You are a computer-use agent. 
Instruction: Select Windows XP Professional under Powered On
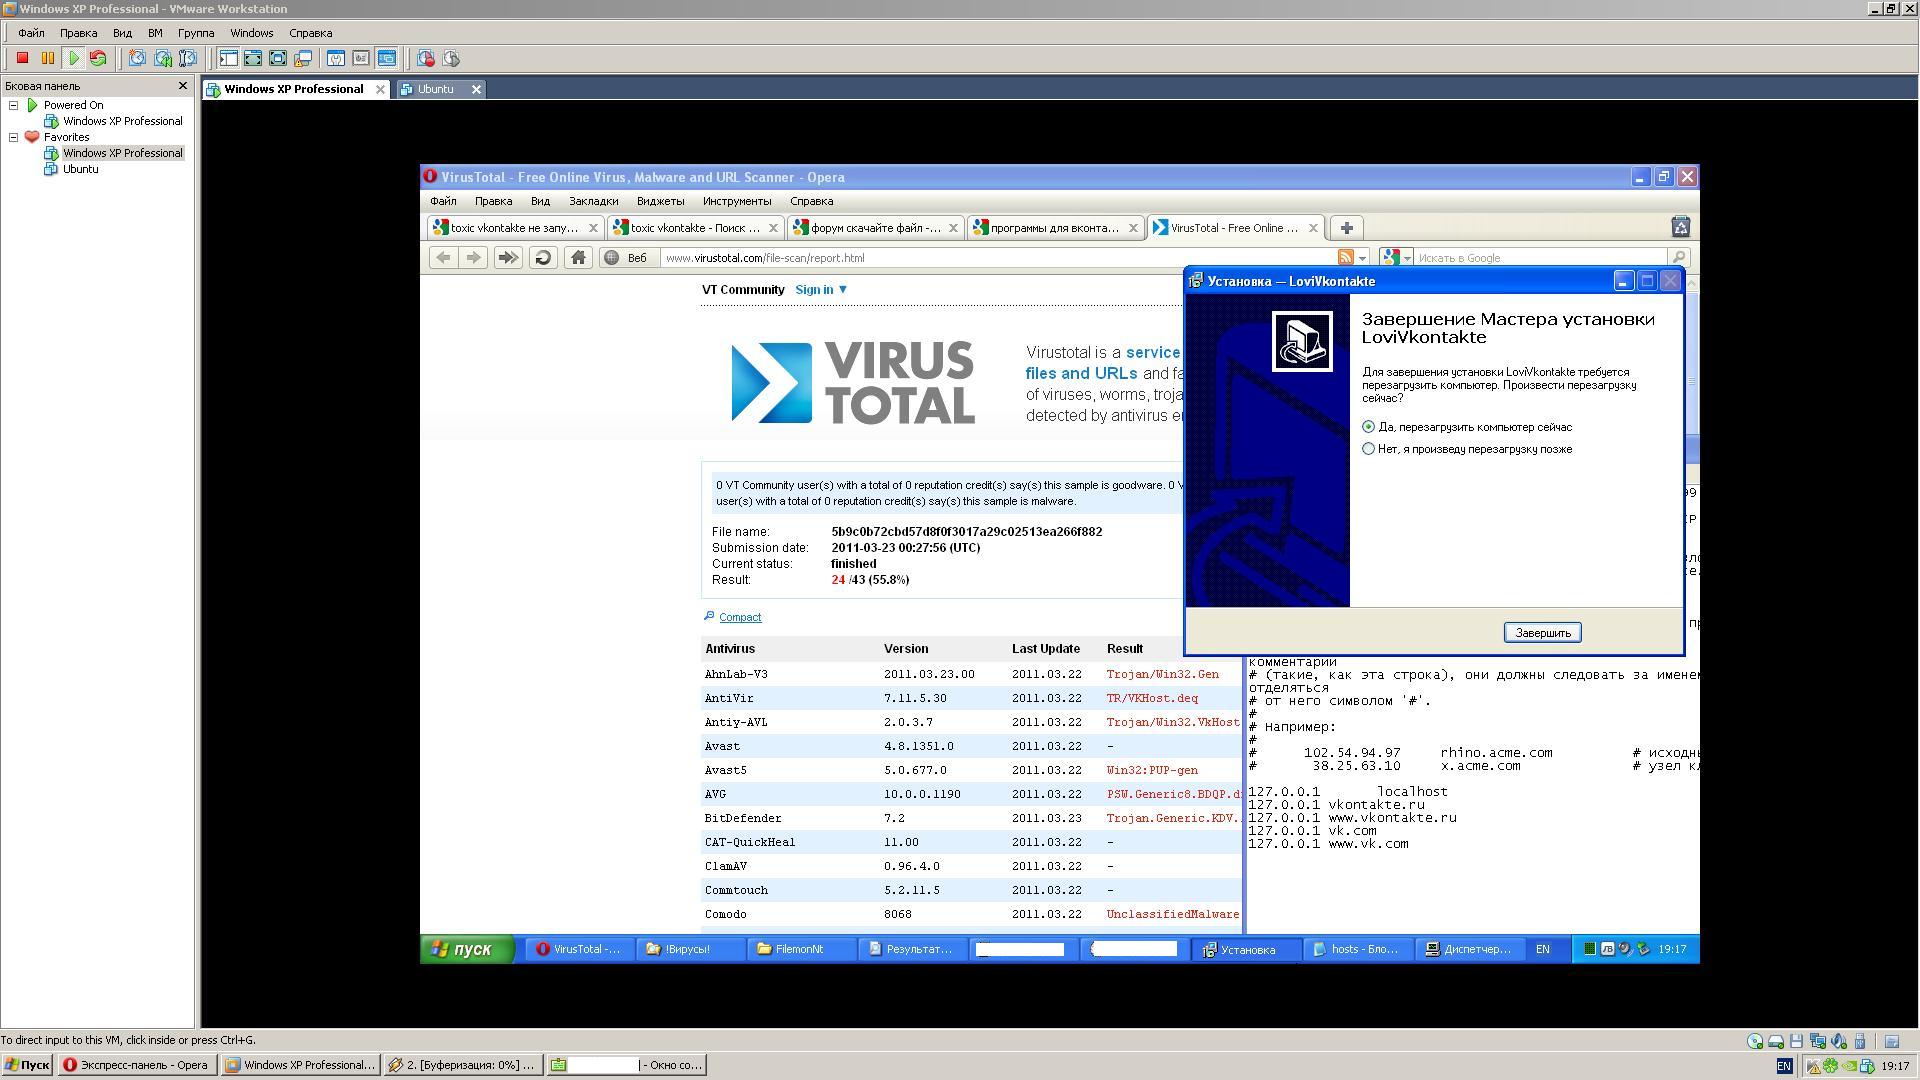pos(122,121)
